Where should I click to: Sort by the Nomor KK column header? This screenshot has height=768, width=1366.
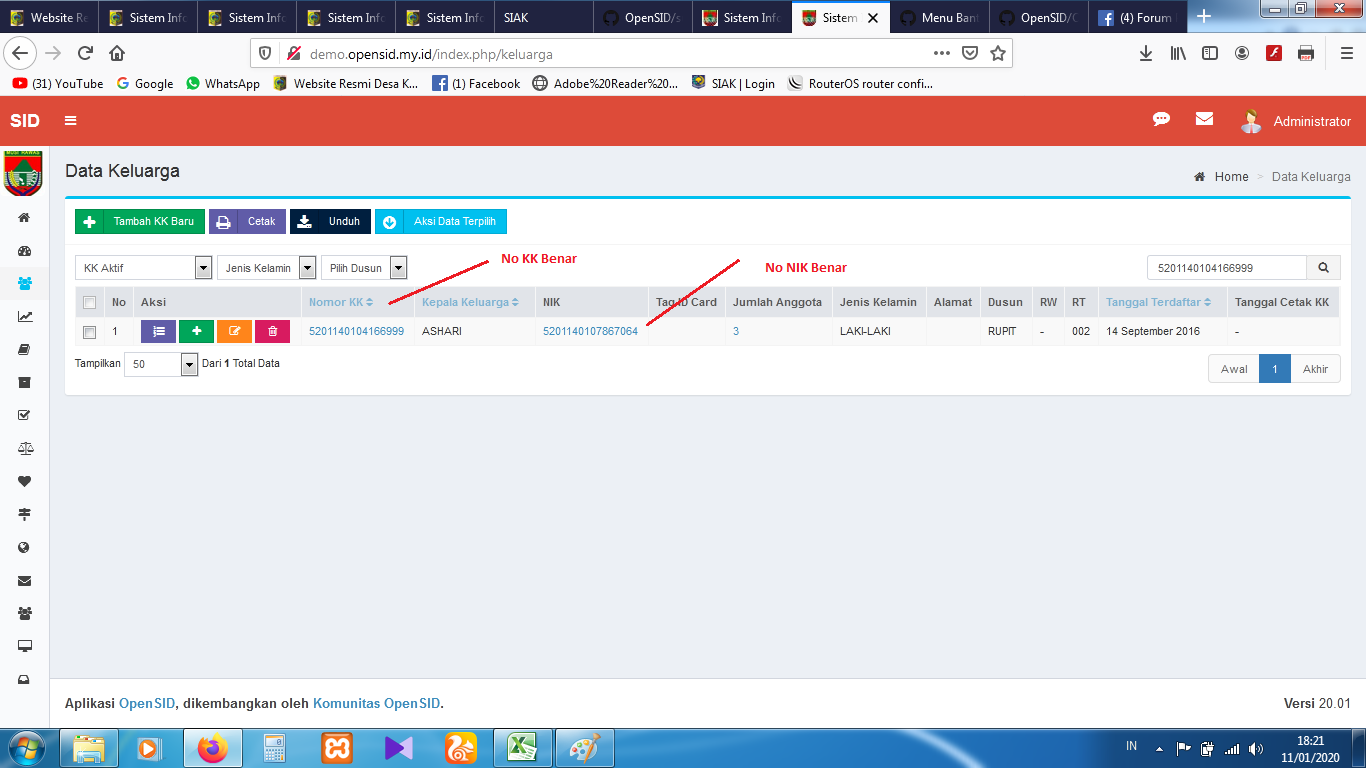click(341, 302)
